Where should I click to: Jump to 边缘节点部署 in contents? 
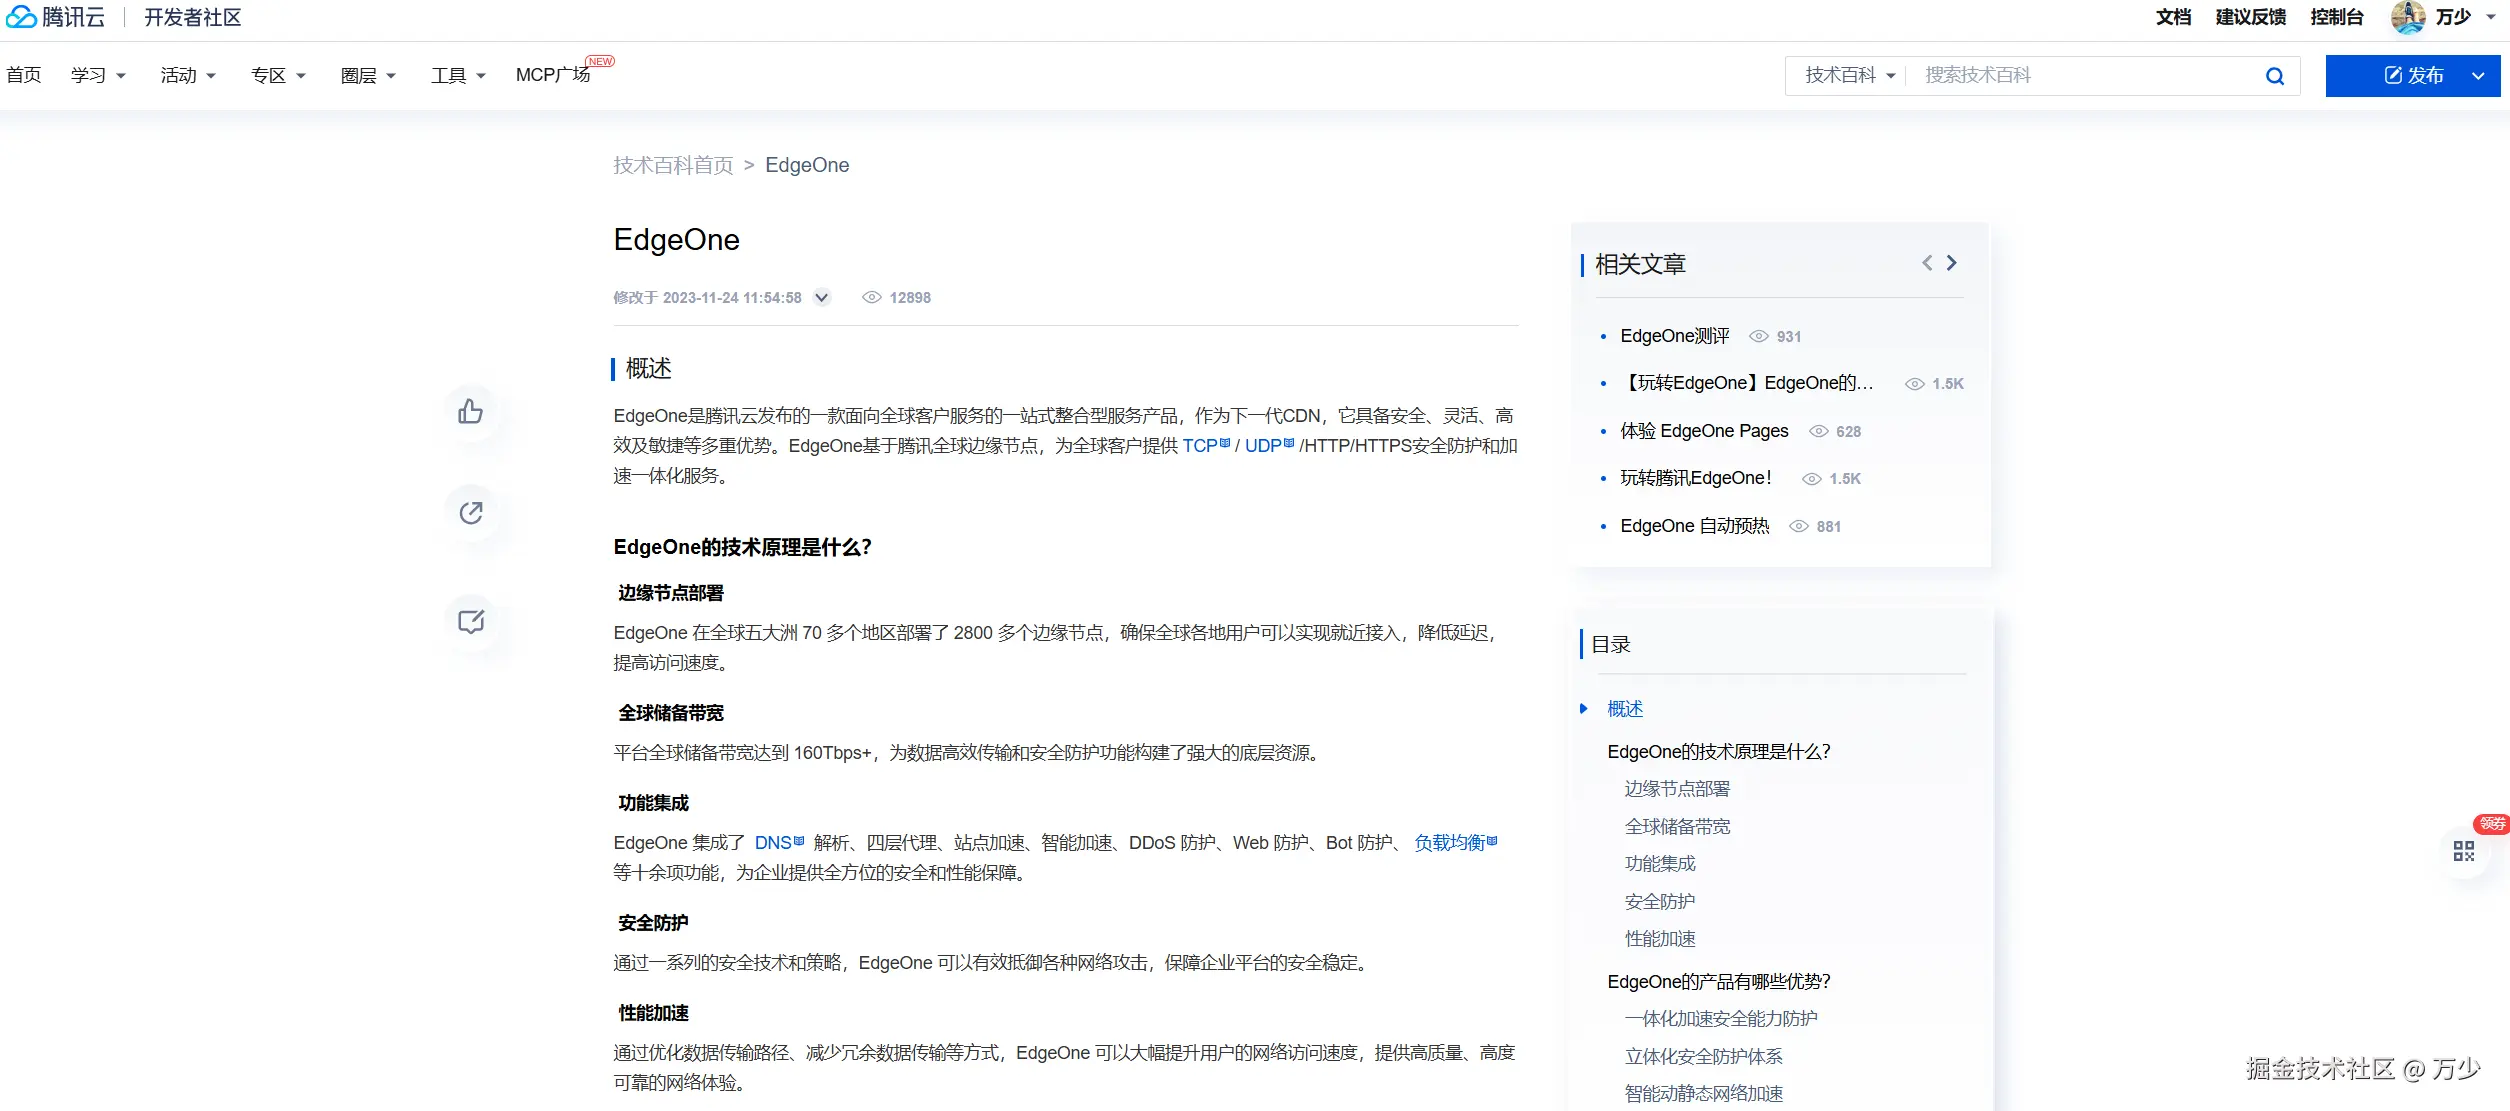(1677, 789)
